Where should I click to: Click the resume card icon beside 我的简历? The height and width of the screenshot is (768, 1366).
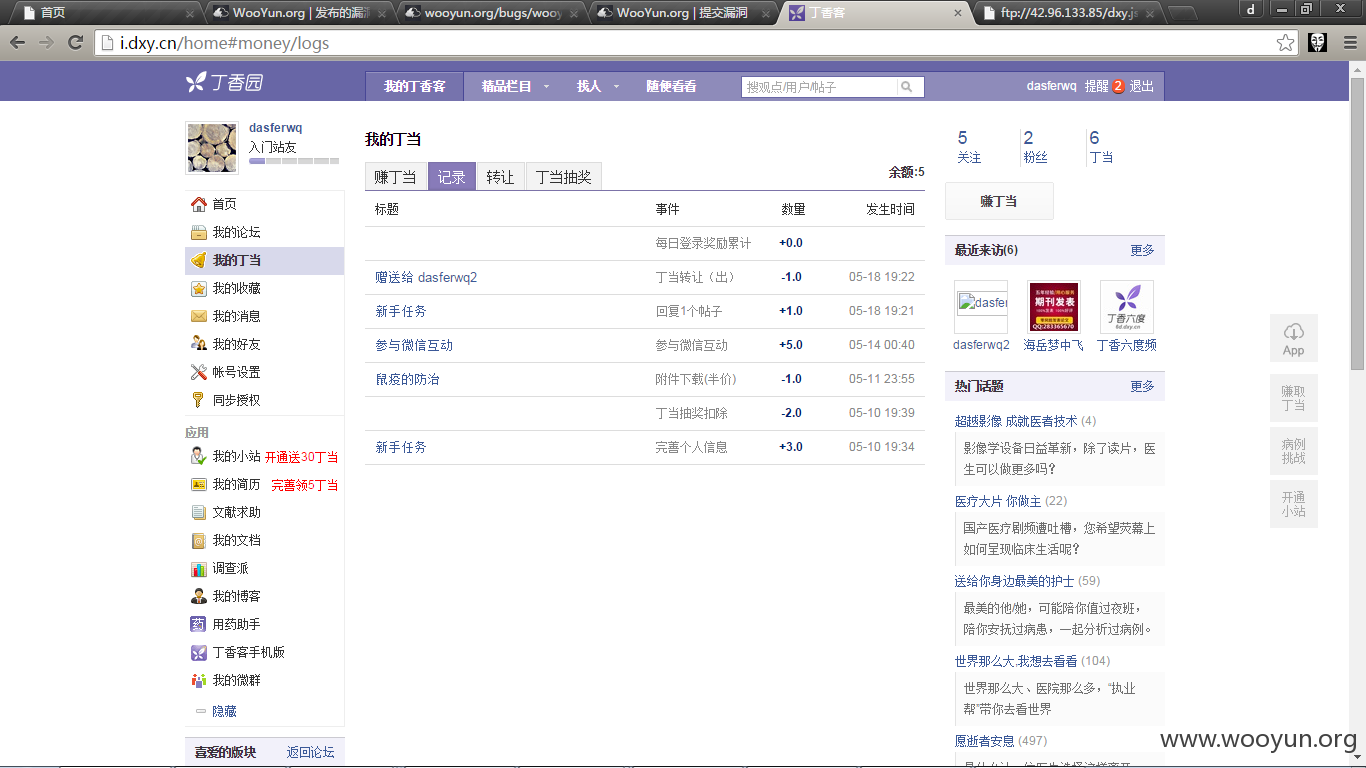[x=198, y=484]
